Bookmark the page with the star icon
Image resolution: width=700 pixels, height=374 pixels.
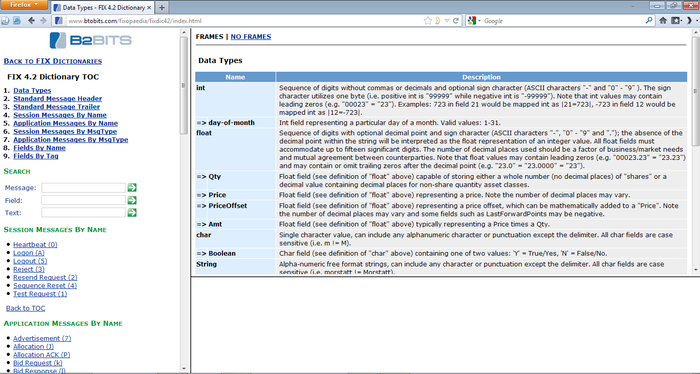pos(427,21)
